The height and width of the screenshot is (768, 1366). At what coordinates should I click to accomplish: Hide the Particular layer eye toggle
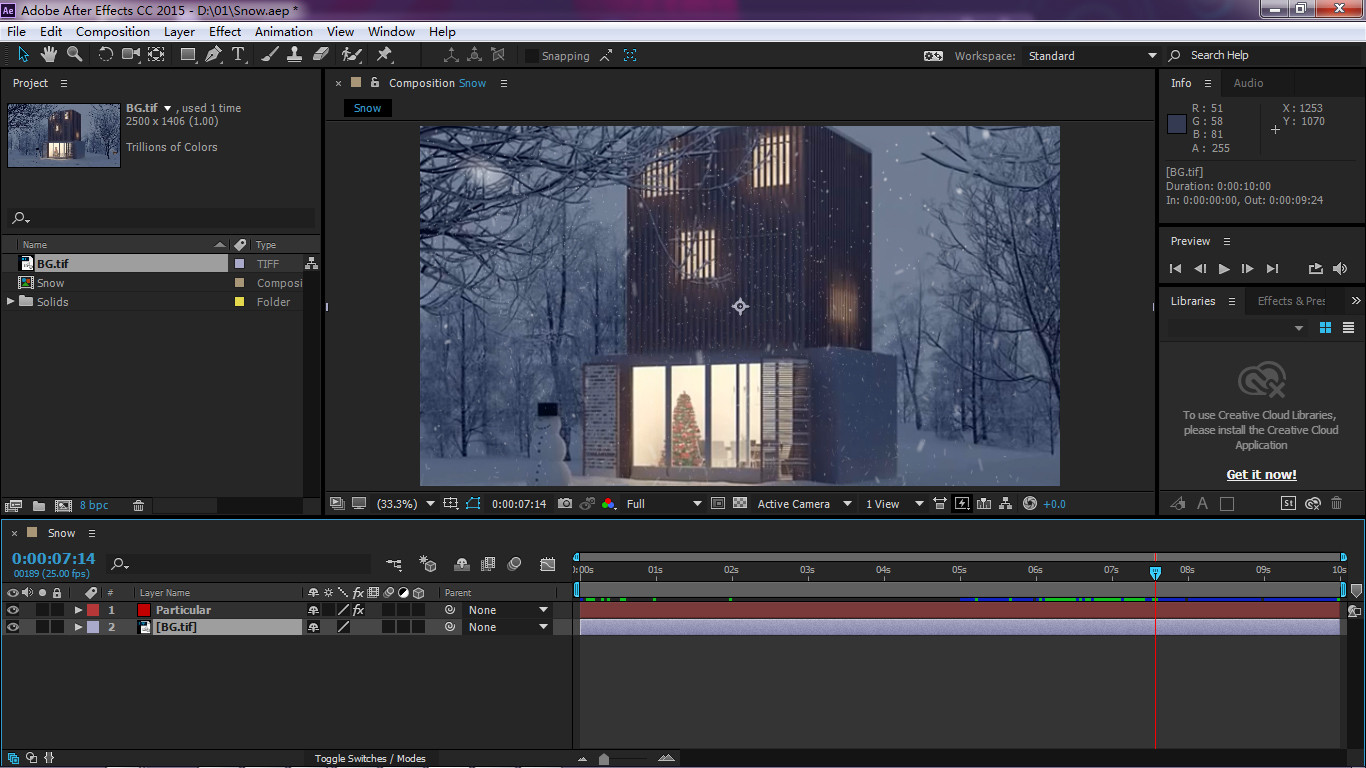pos(13,610)
